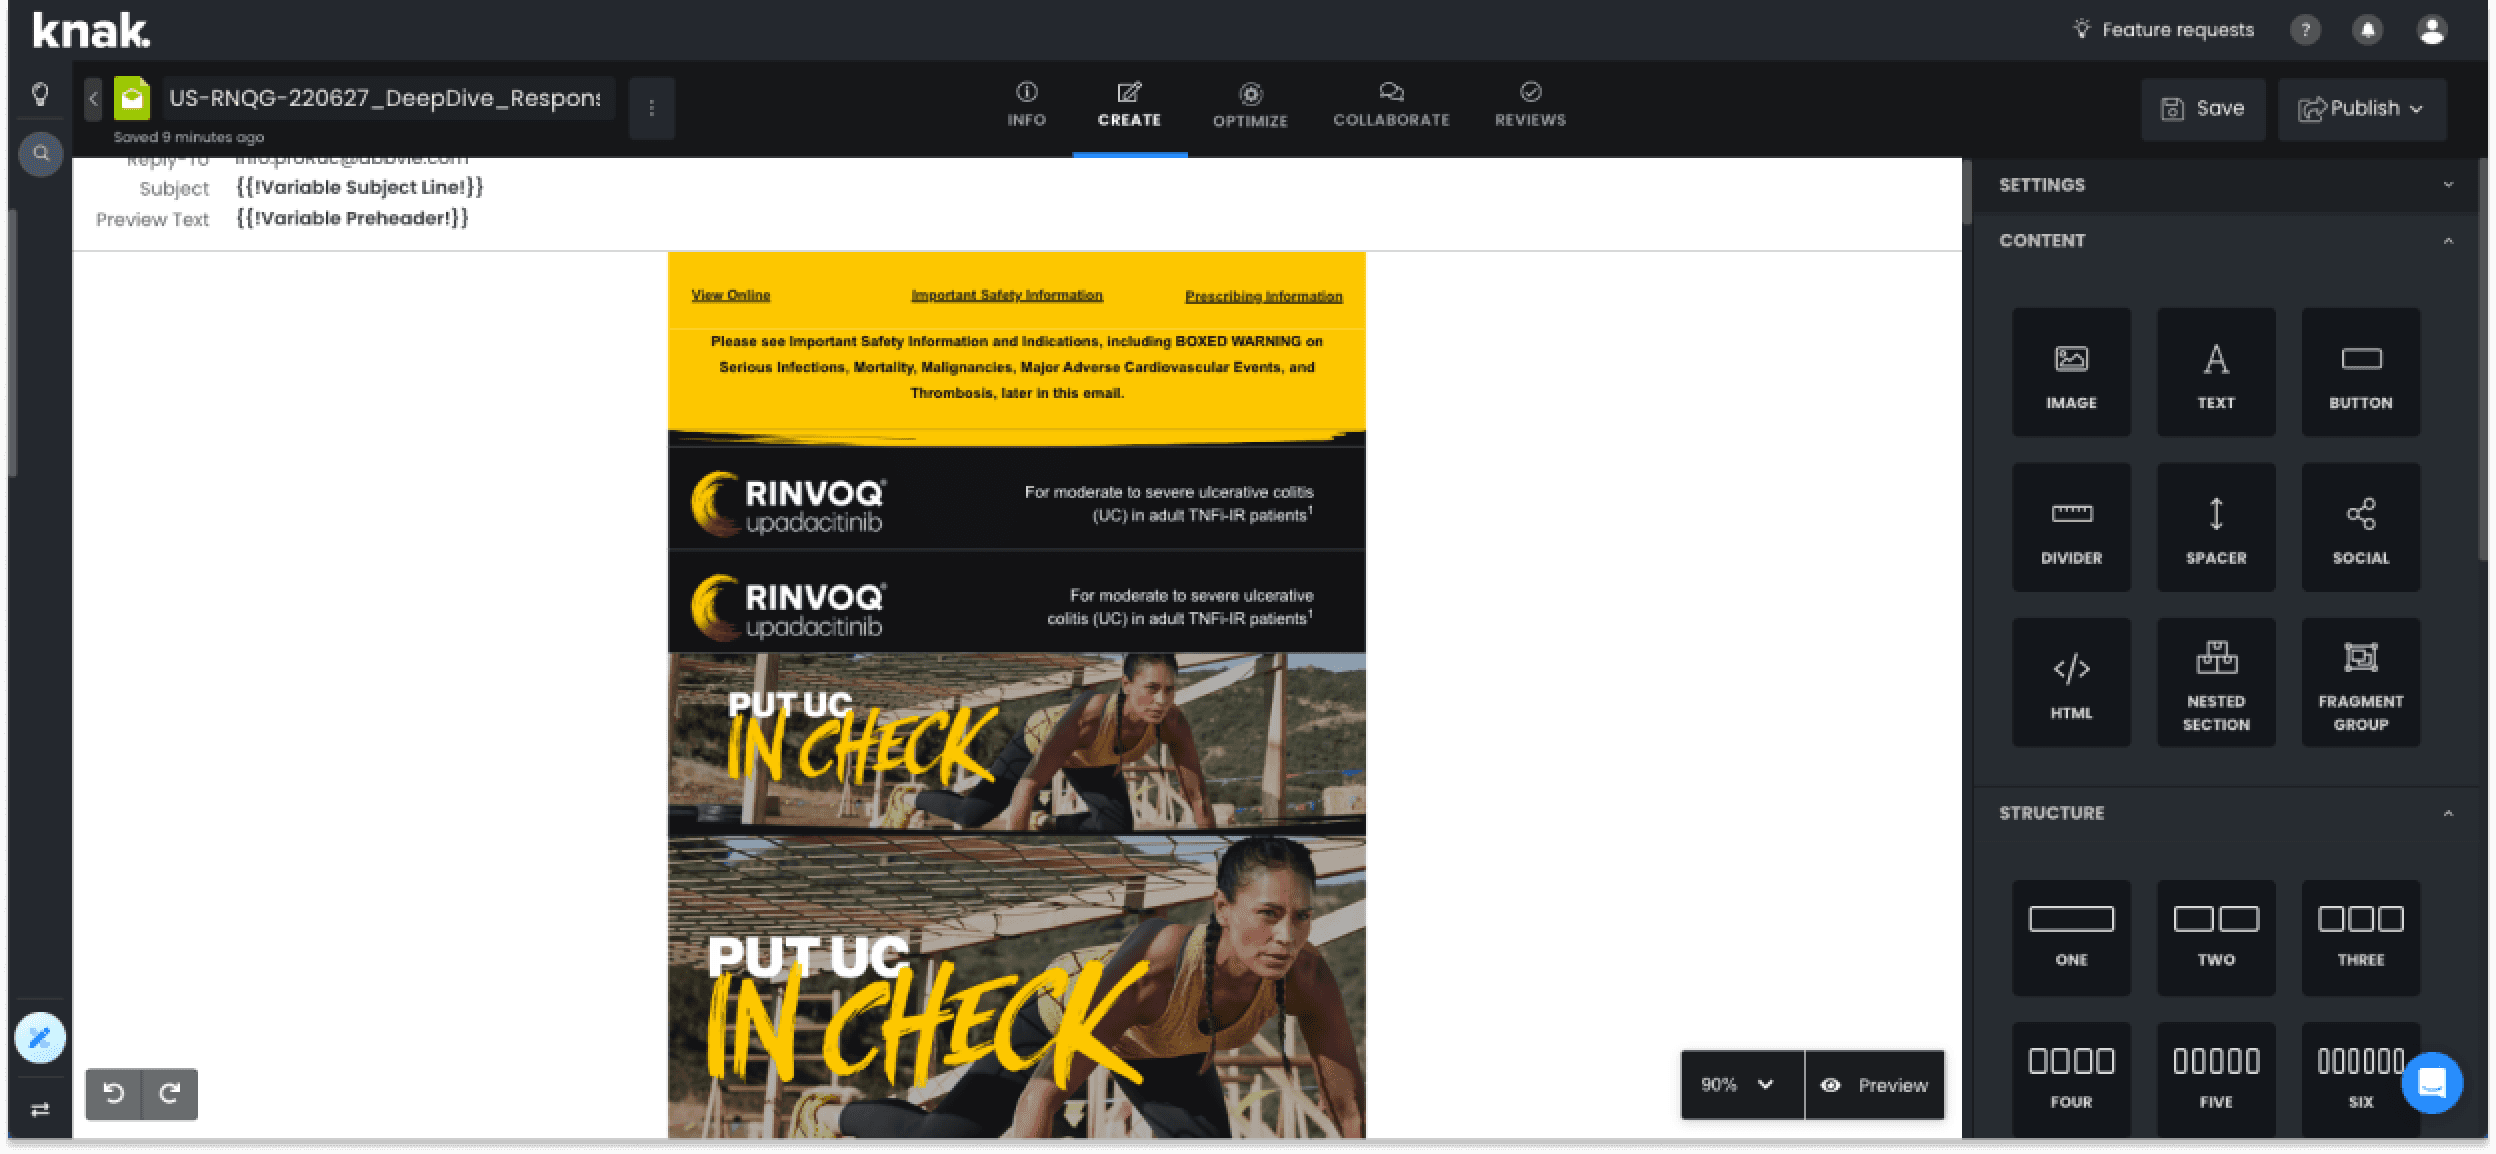Open the email Preview eye button
Screen dimensions: 2496x1154
[x=1874, y=1084]
